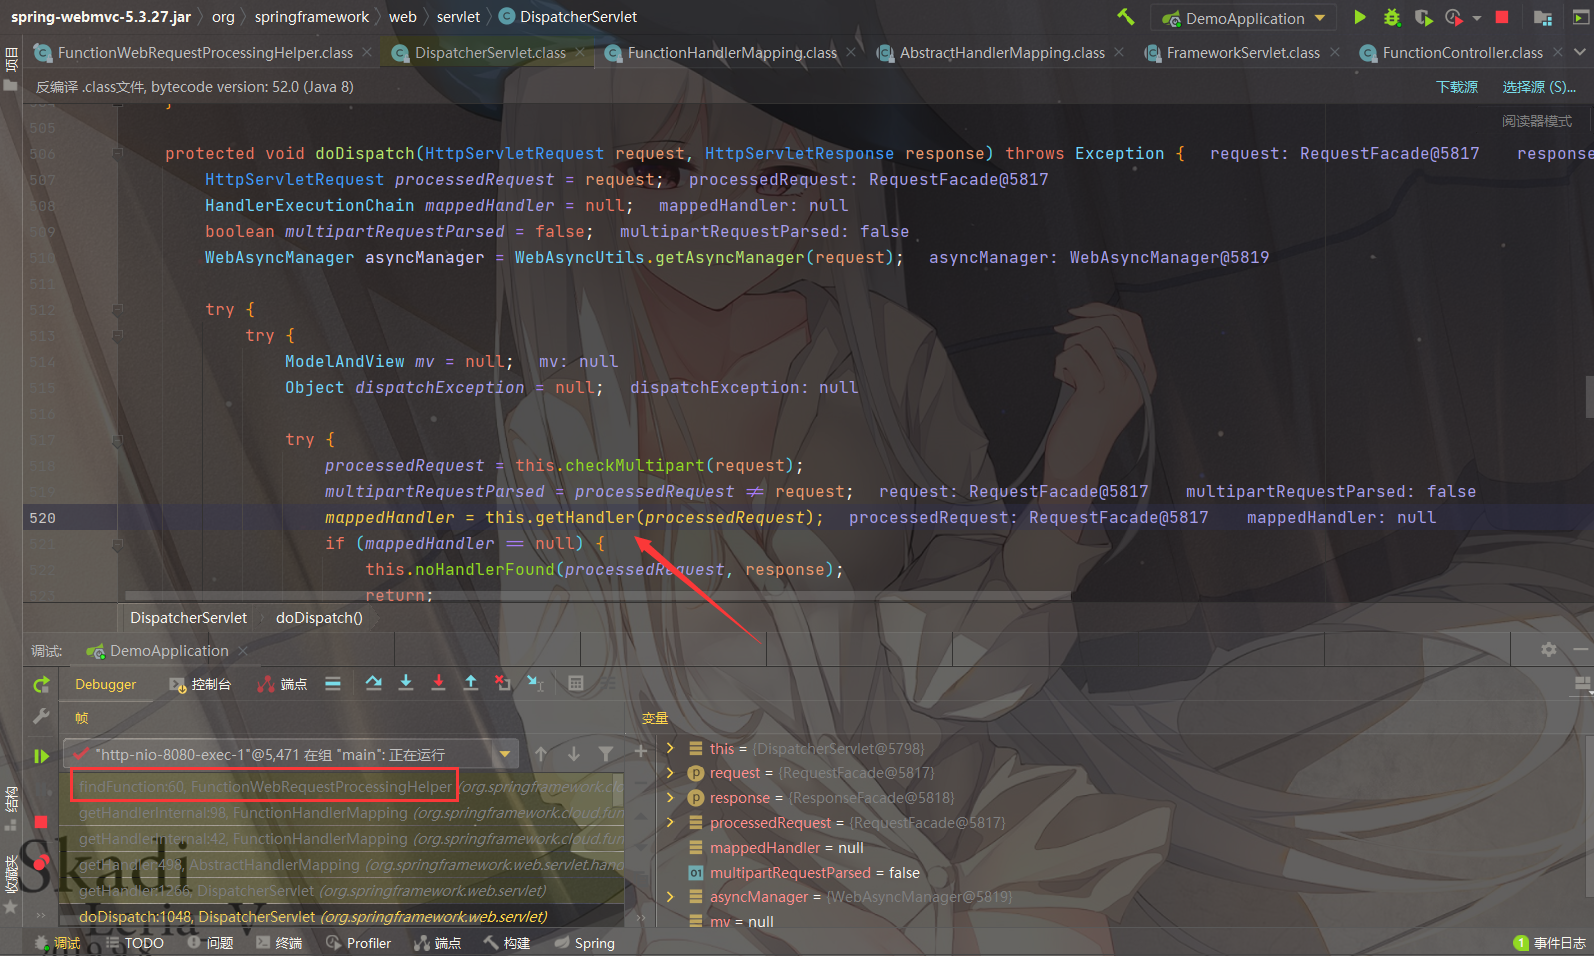Click the Step Over arrow icon
This screenshot has width=1594, height=956.
374,683
